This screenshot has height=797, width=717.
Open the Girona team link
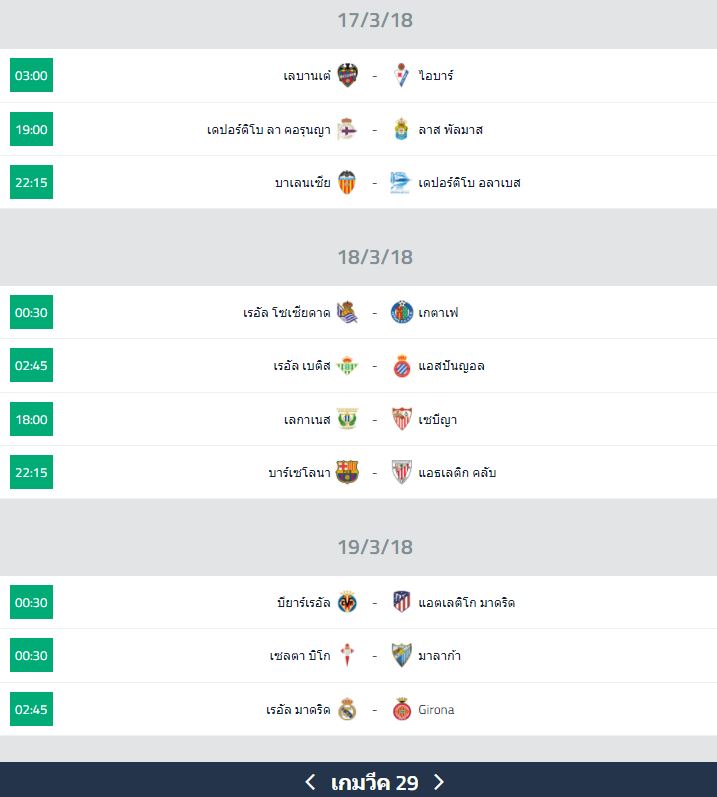pos(436,709)
